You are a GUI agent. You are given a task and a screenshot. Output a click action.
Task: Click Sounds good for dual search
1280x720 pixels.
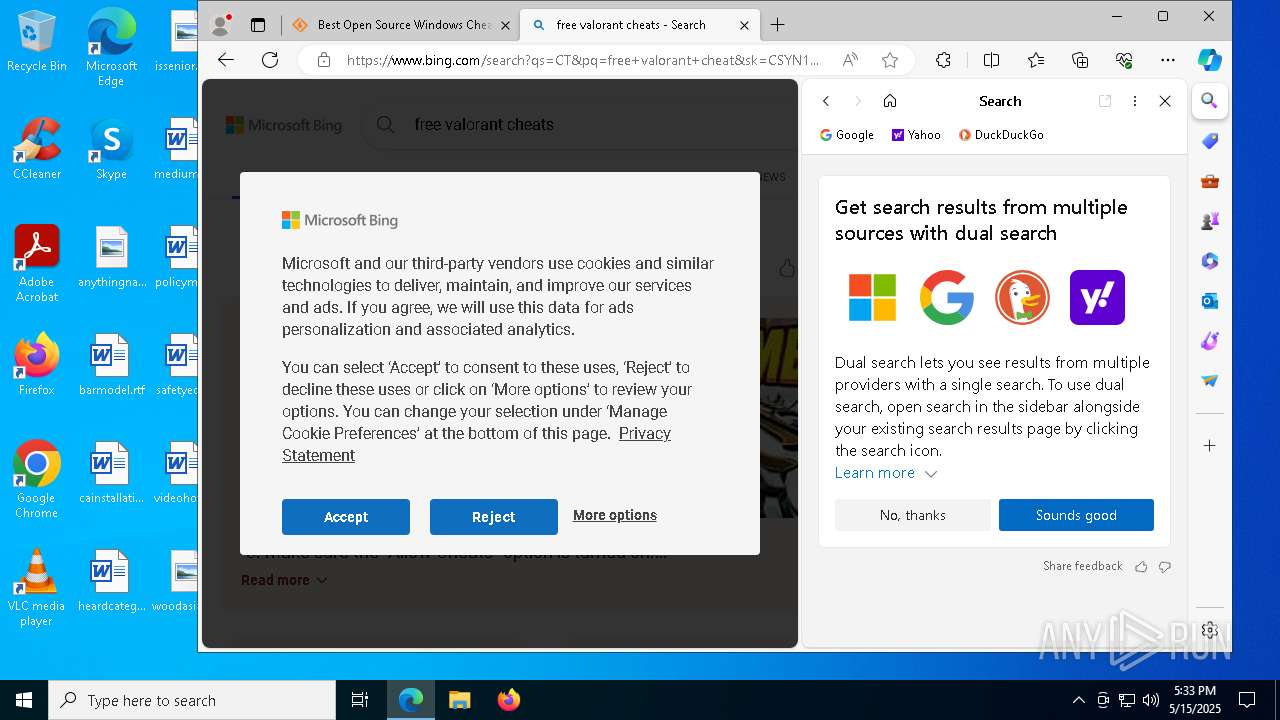coord(1076,515)
